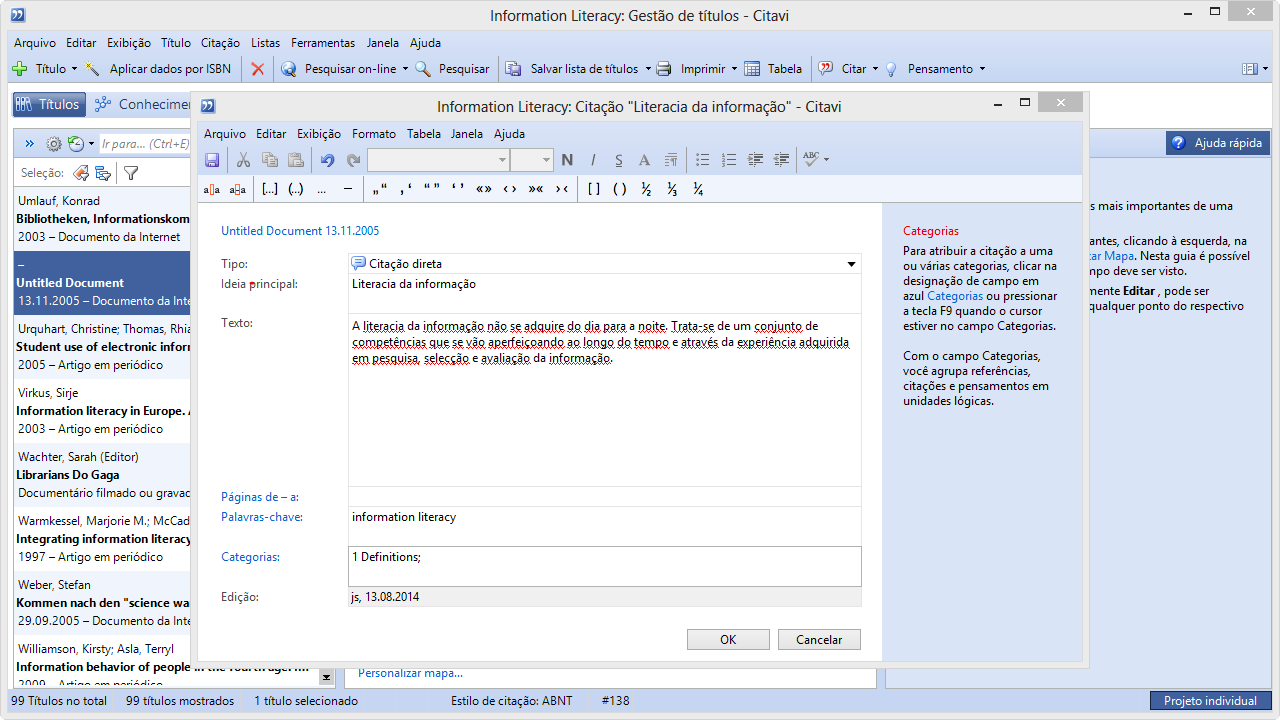Click Aplicar dados por ISBN button
The image size is (1280, 720).
click(x=159, y=69)
